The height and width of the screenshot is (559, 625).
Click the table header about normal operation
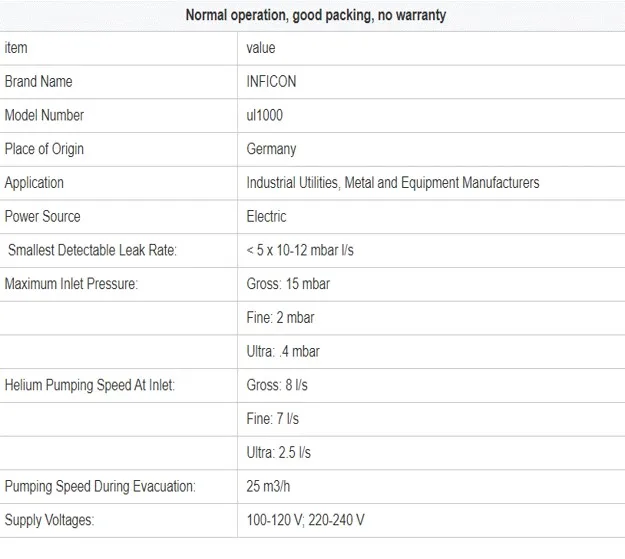[x=315, y=15]
